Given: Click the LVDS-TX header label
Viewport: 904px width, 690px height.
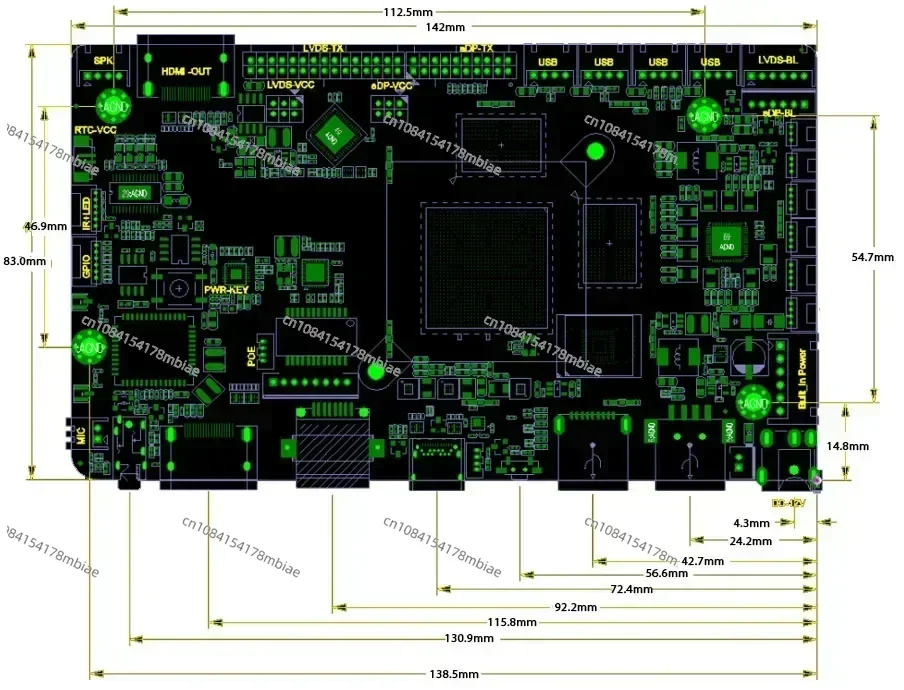Looking at the screenshot, I should click(x=323, y=48).
